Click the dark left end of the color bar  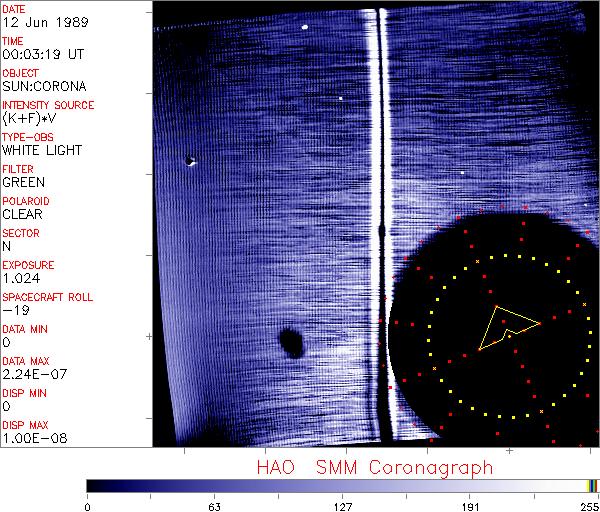pyautogui.click(x=95, y=485)
